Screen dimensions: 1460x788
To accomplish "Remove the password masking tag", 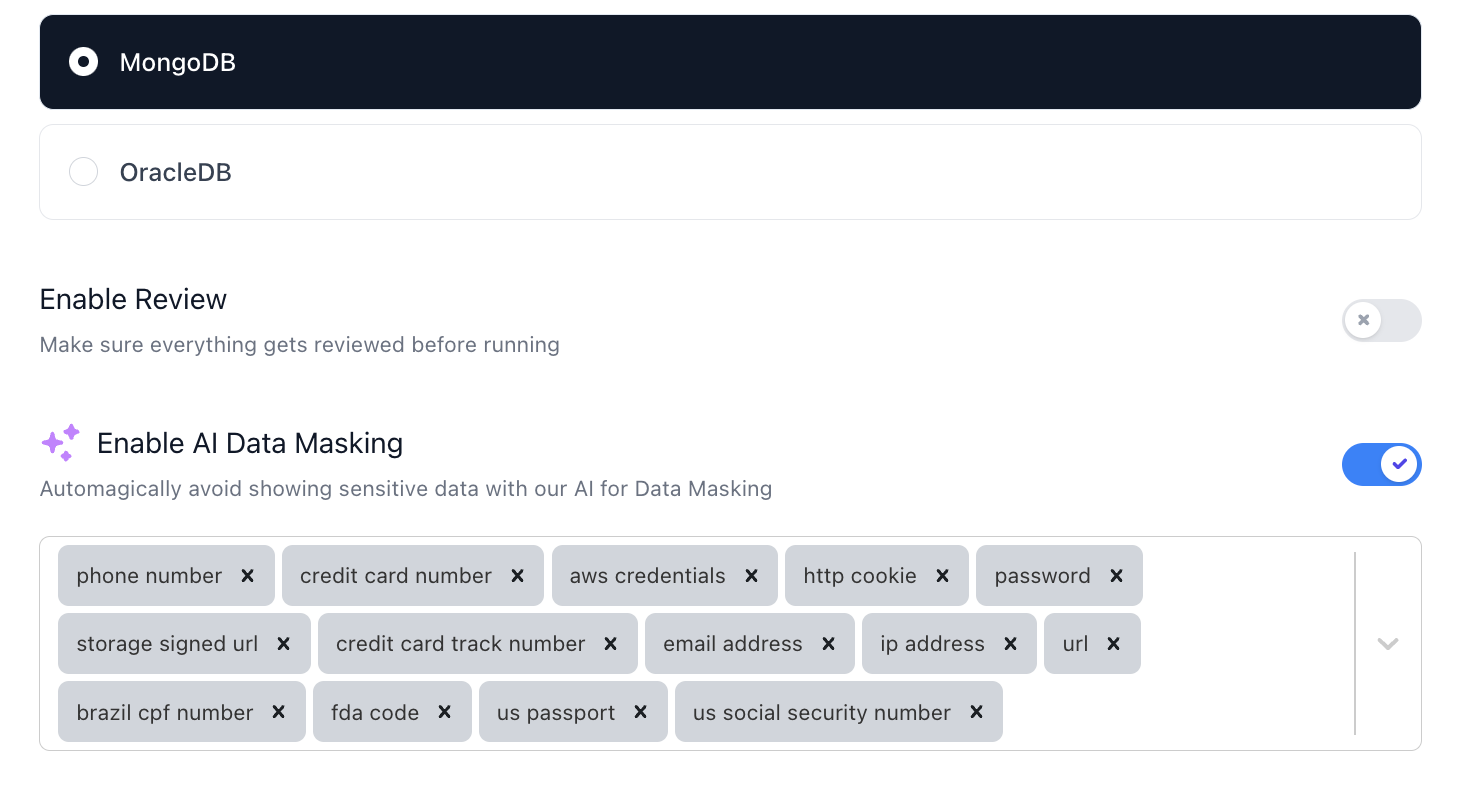I will [1116, 576].
